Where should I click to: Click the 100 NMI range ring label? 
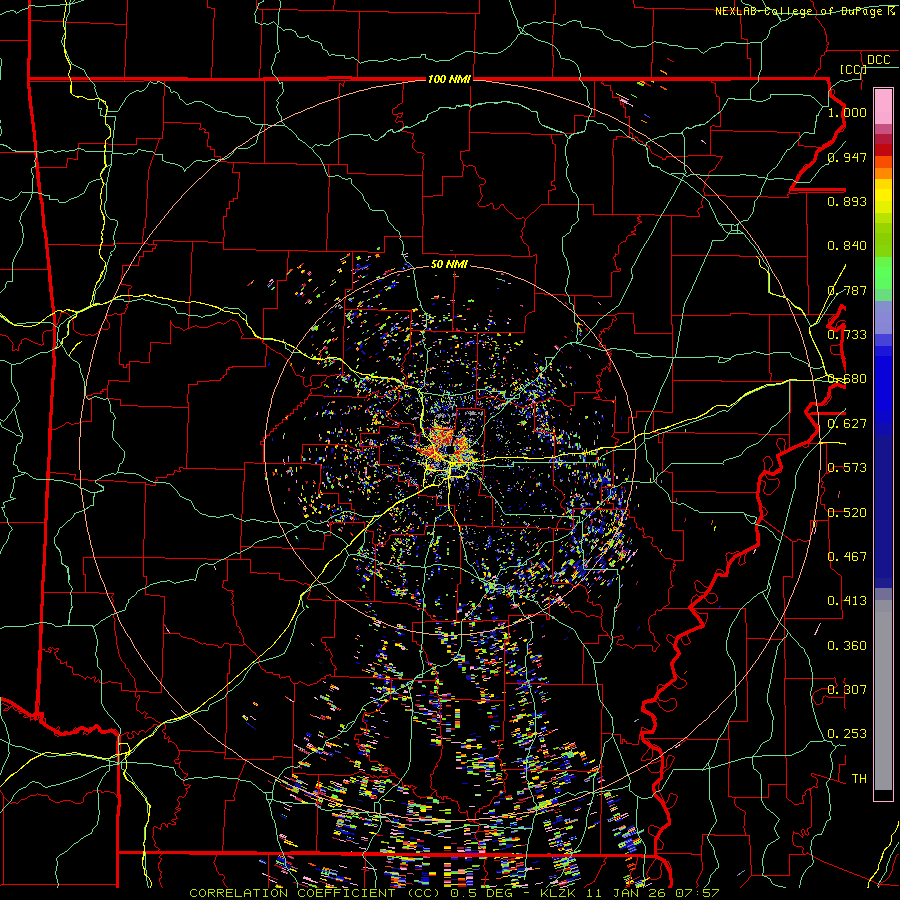point(449,79)
